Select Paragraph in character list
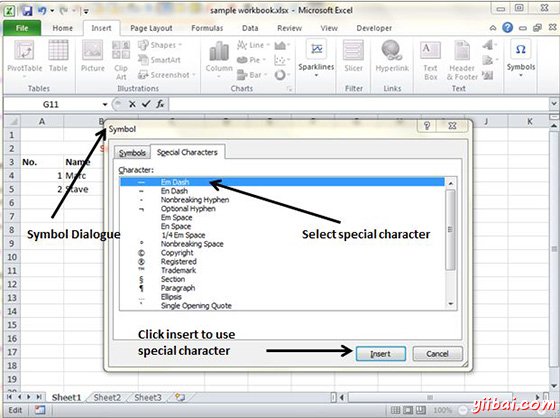The image size is (560, 418). (282, 288)
